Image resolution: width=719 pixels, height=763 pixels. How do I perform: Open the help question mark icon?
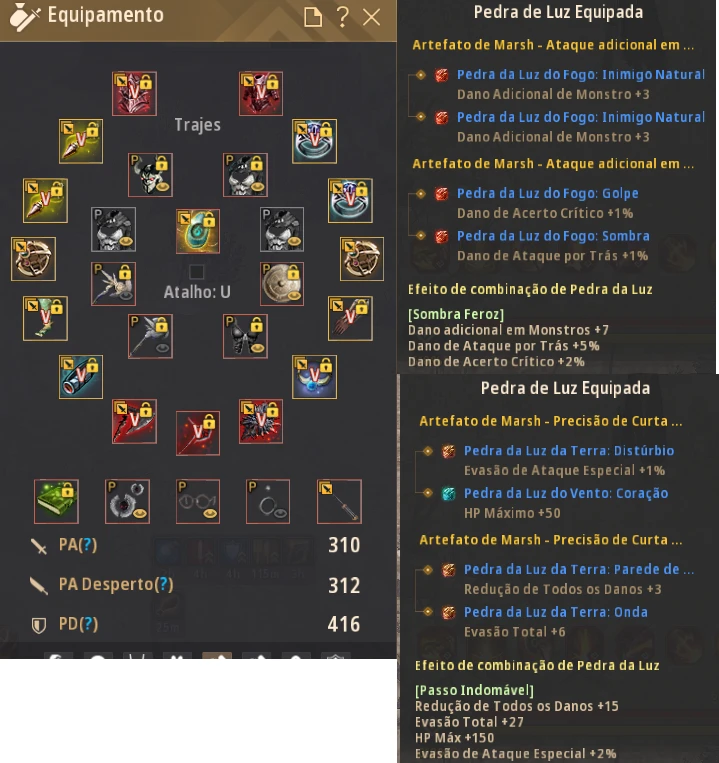coord(342,18)
